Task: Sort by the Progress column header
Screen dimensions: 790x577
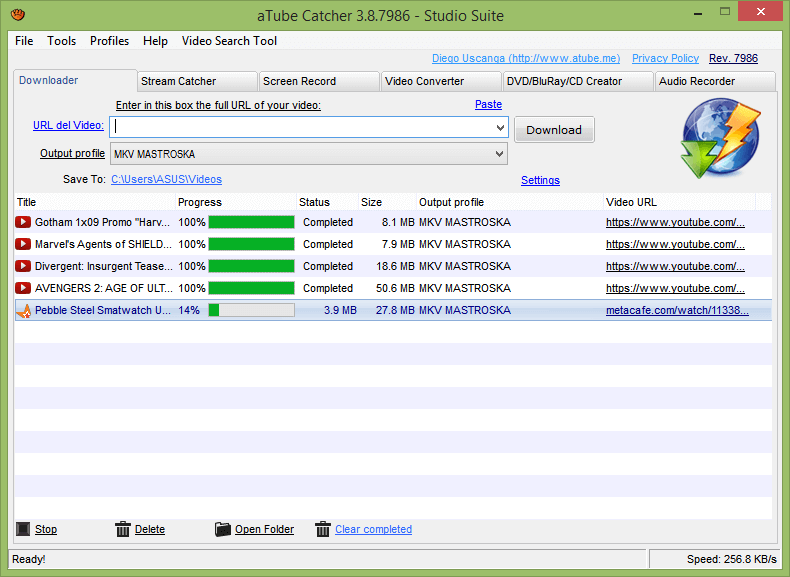Action: tap(236, 202)
